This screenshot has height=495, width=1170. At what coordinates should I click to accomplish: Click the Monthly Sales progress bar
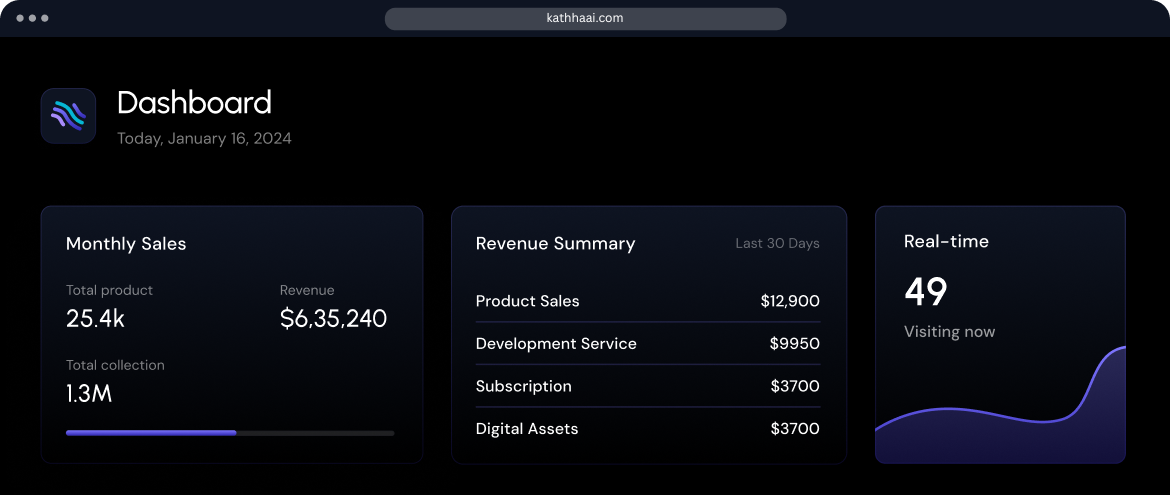(x=230, y=433)
